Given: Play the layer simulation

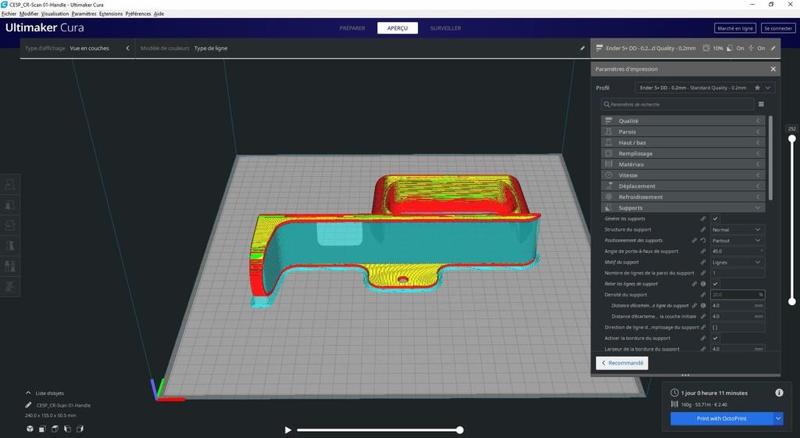Looking at the screenshot, I should 288,430.
